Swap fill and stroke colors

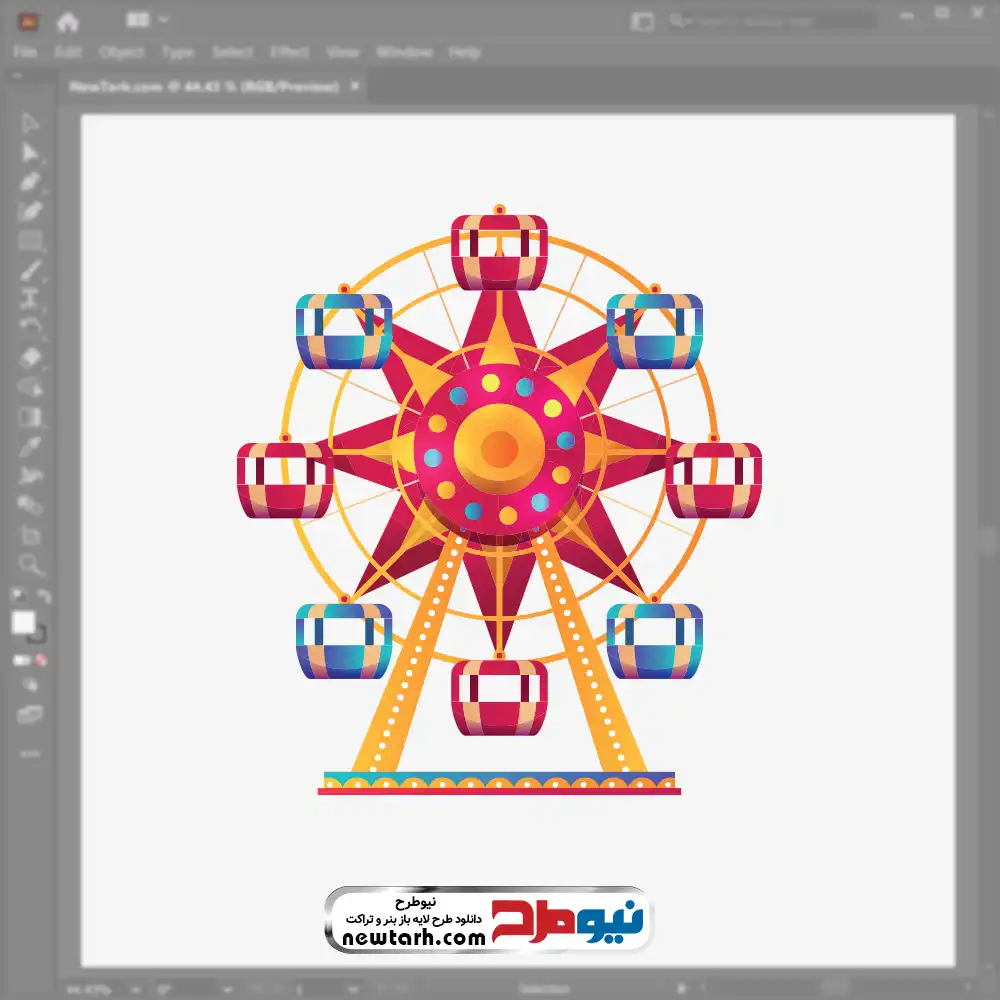(44, 597)
